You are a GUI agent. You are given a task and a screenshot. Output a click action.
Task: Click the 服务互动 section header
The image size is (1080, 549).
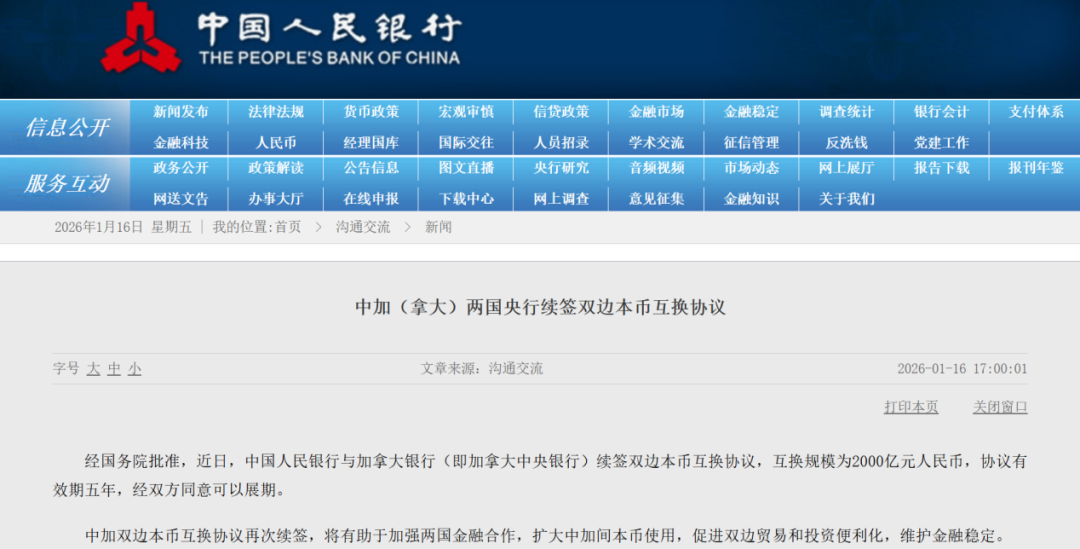(x=67, y=184)
